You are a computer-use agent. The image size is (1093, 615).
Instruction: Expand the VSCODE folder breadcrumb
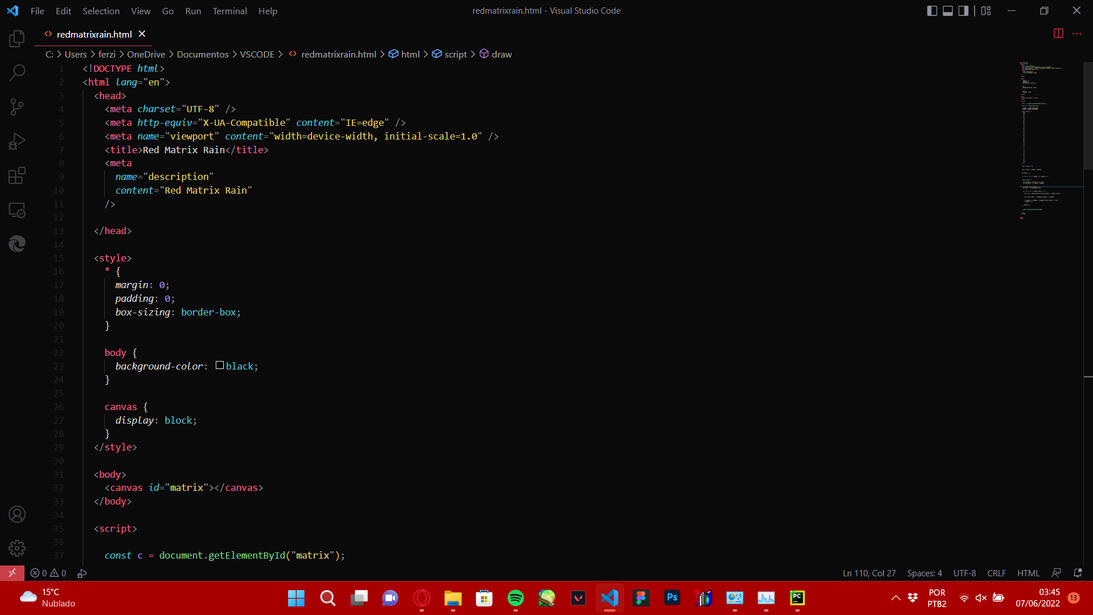(x=256, y=54)
